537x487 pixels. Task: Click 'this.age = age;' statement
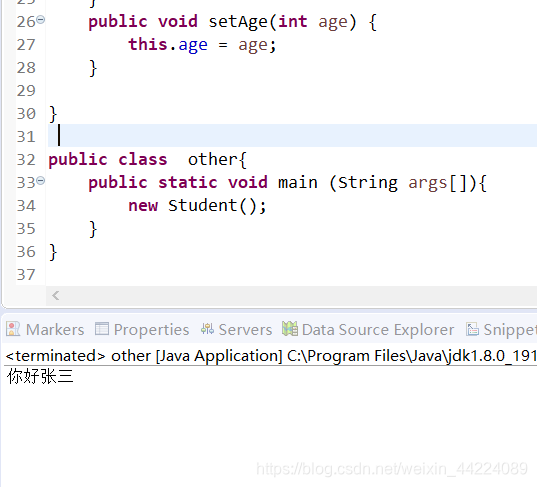202,45
